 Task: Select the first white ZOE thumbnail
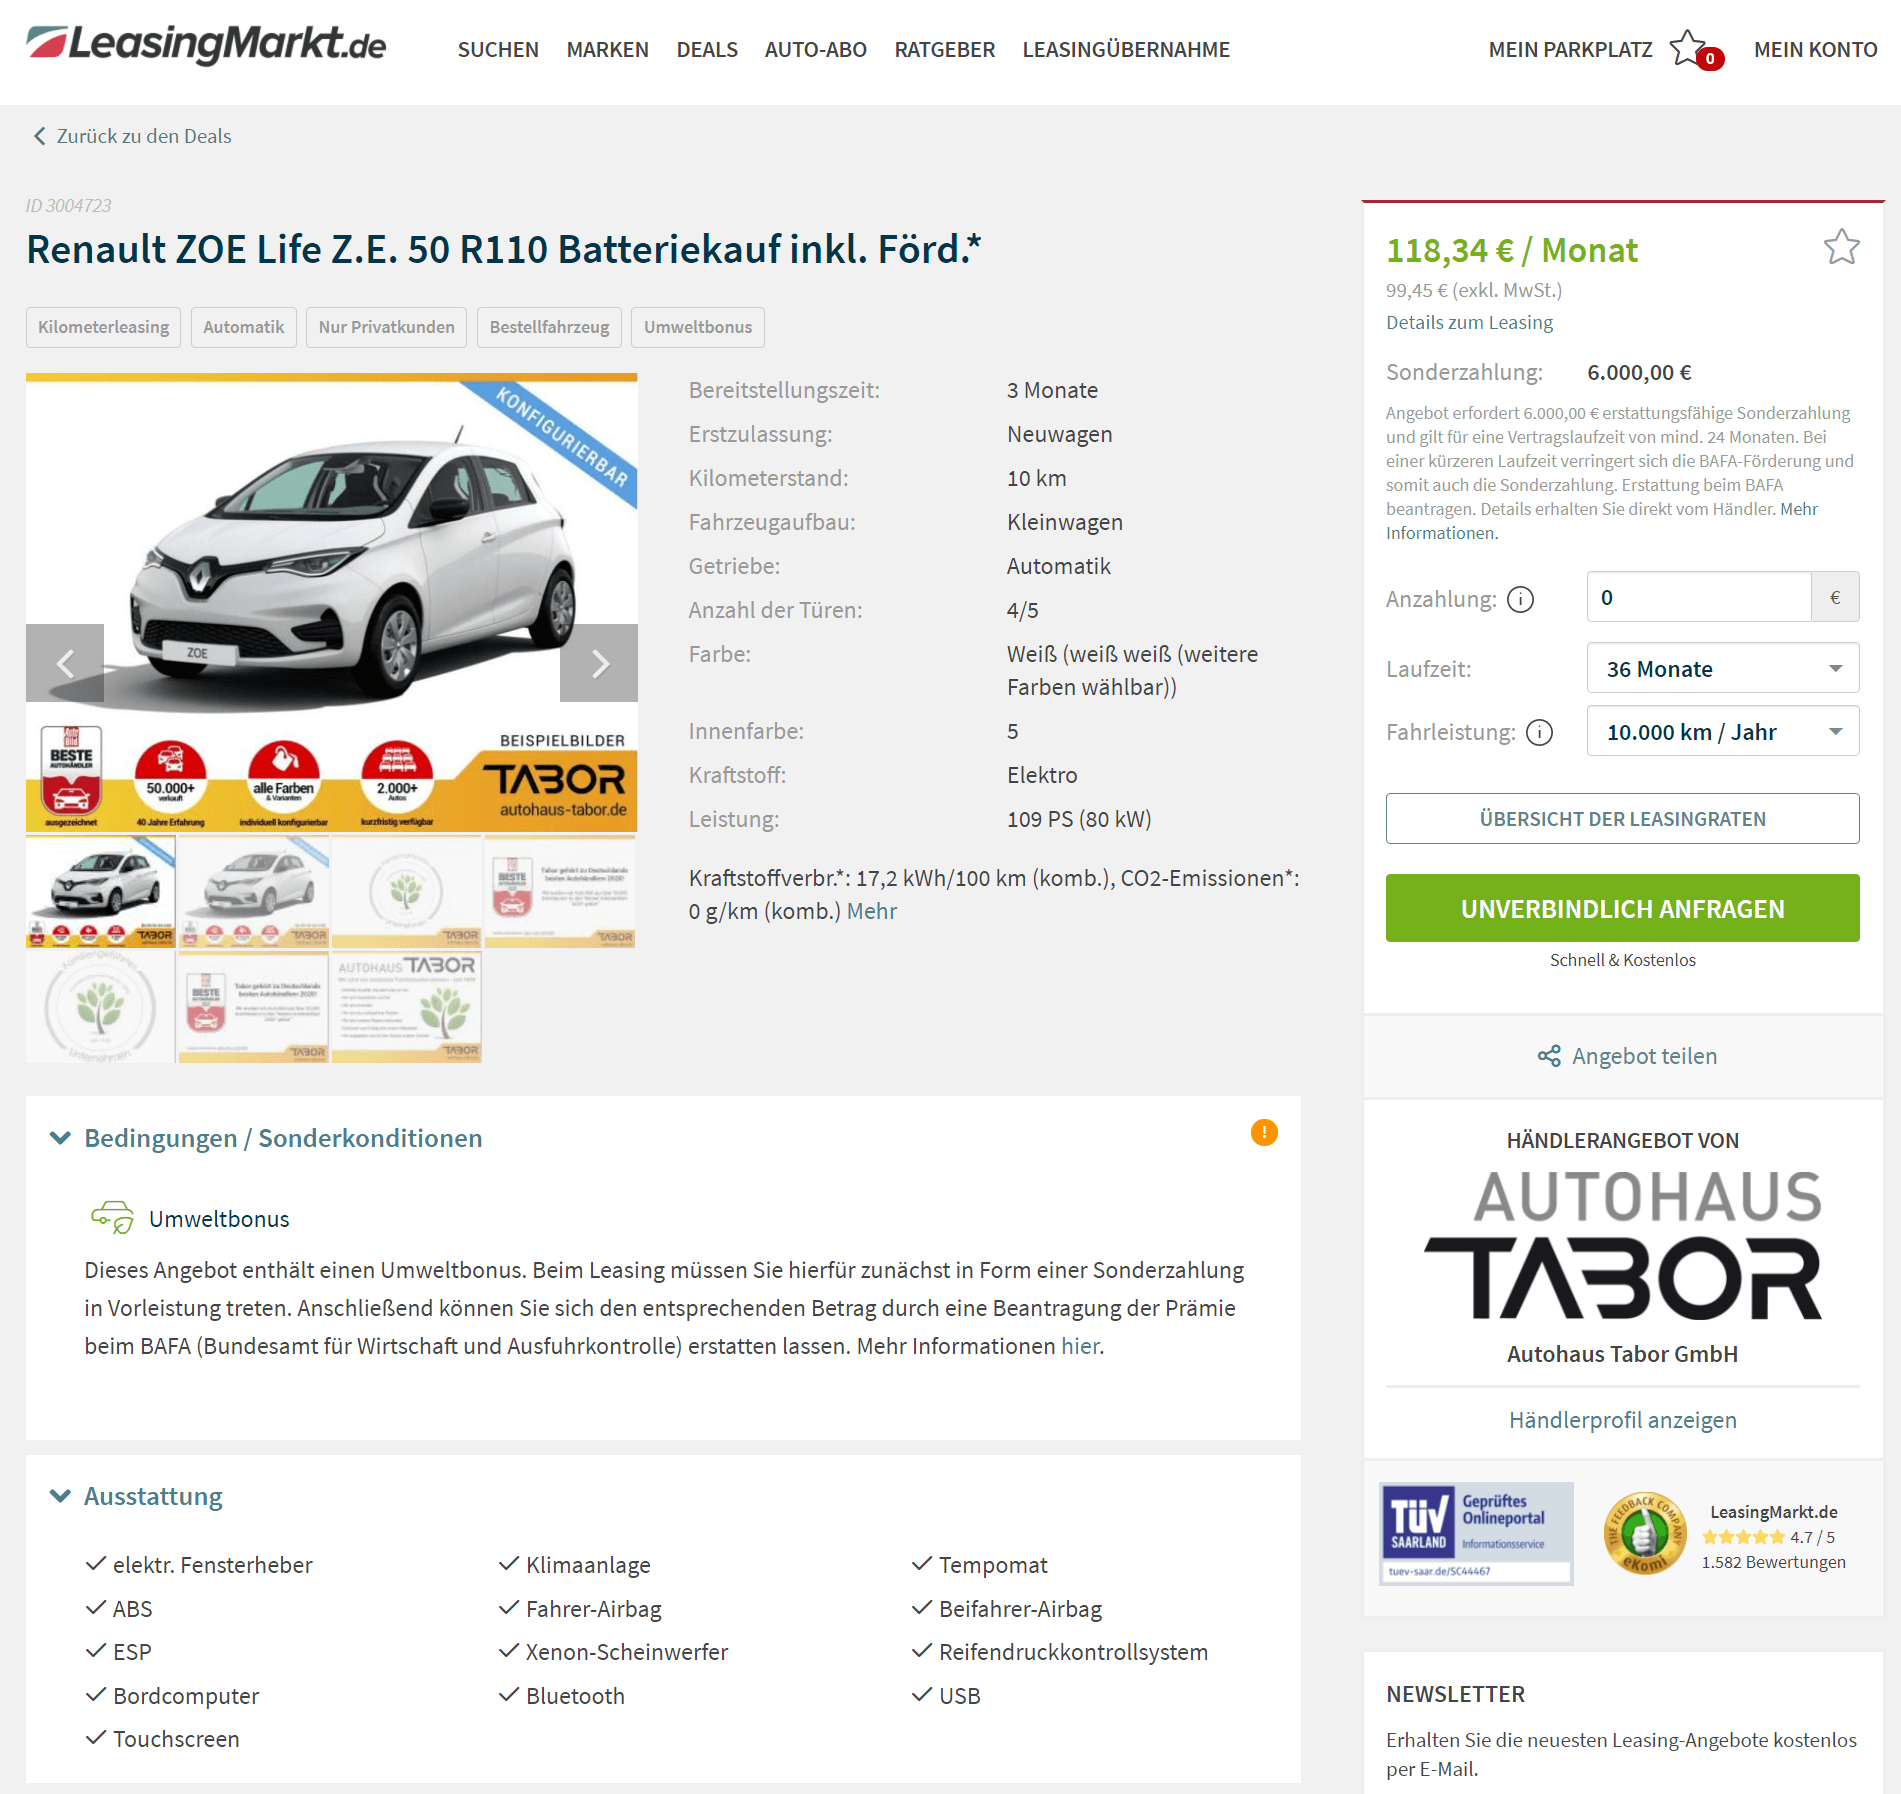click(x=100, y=892)
